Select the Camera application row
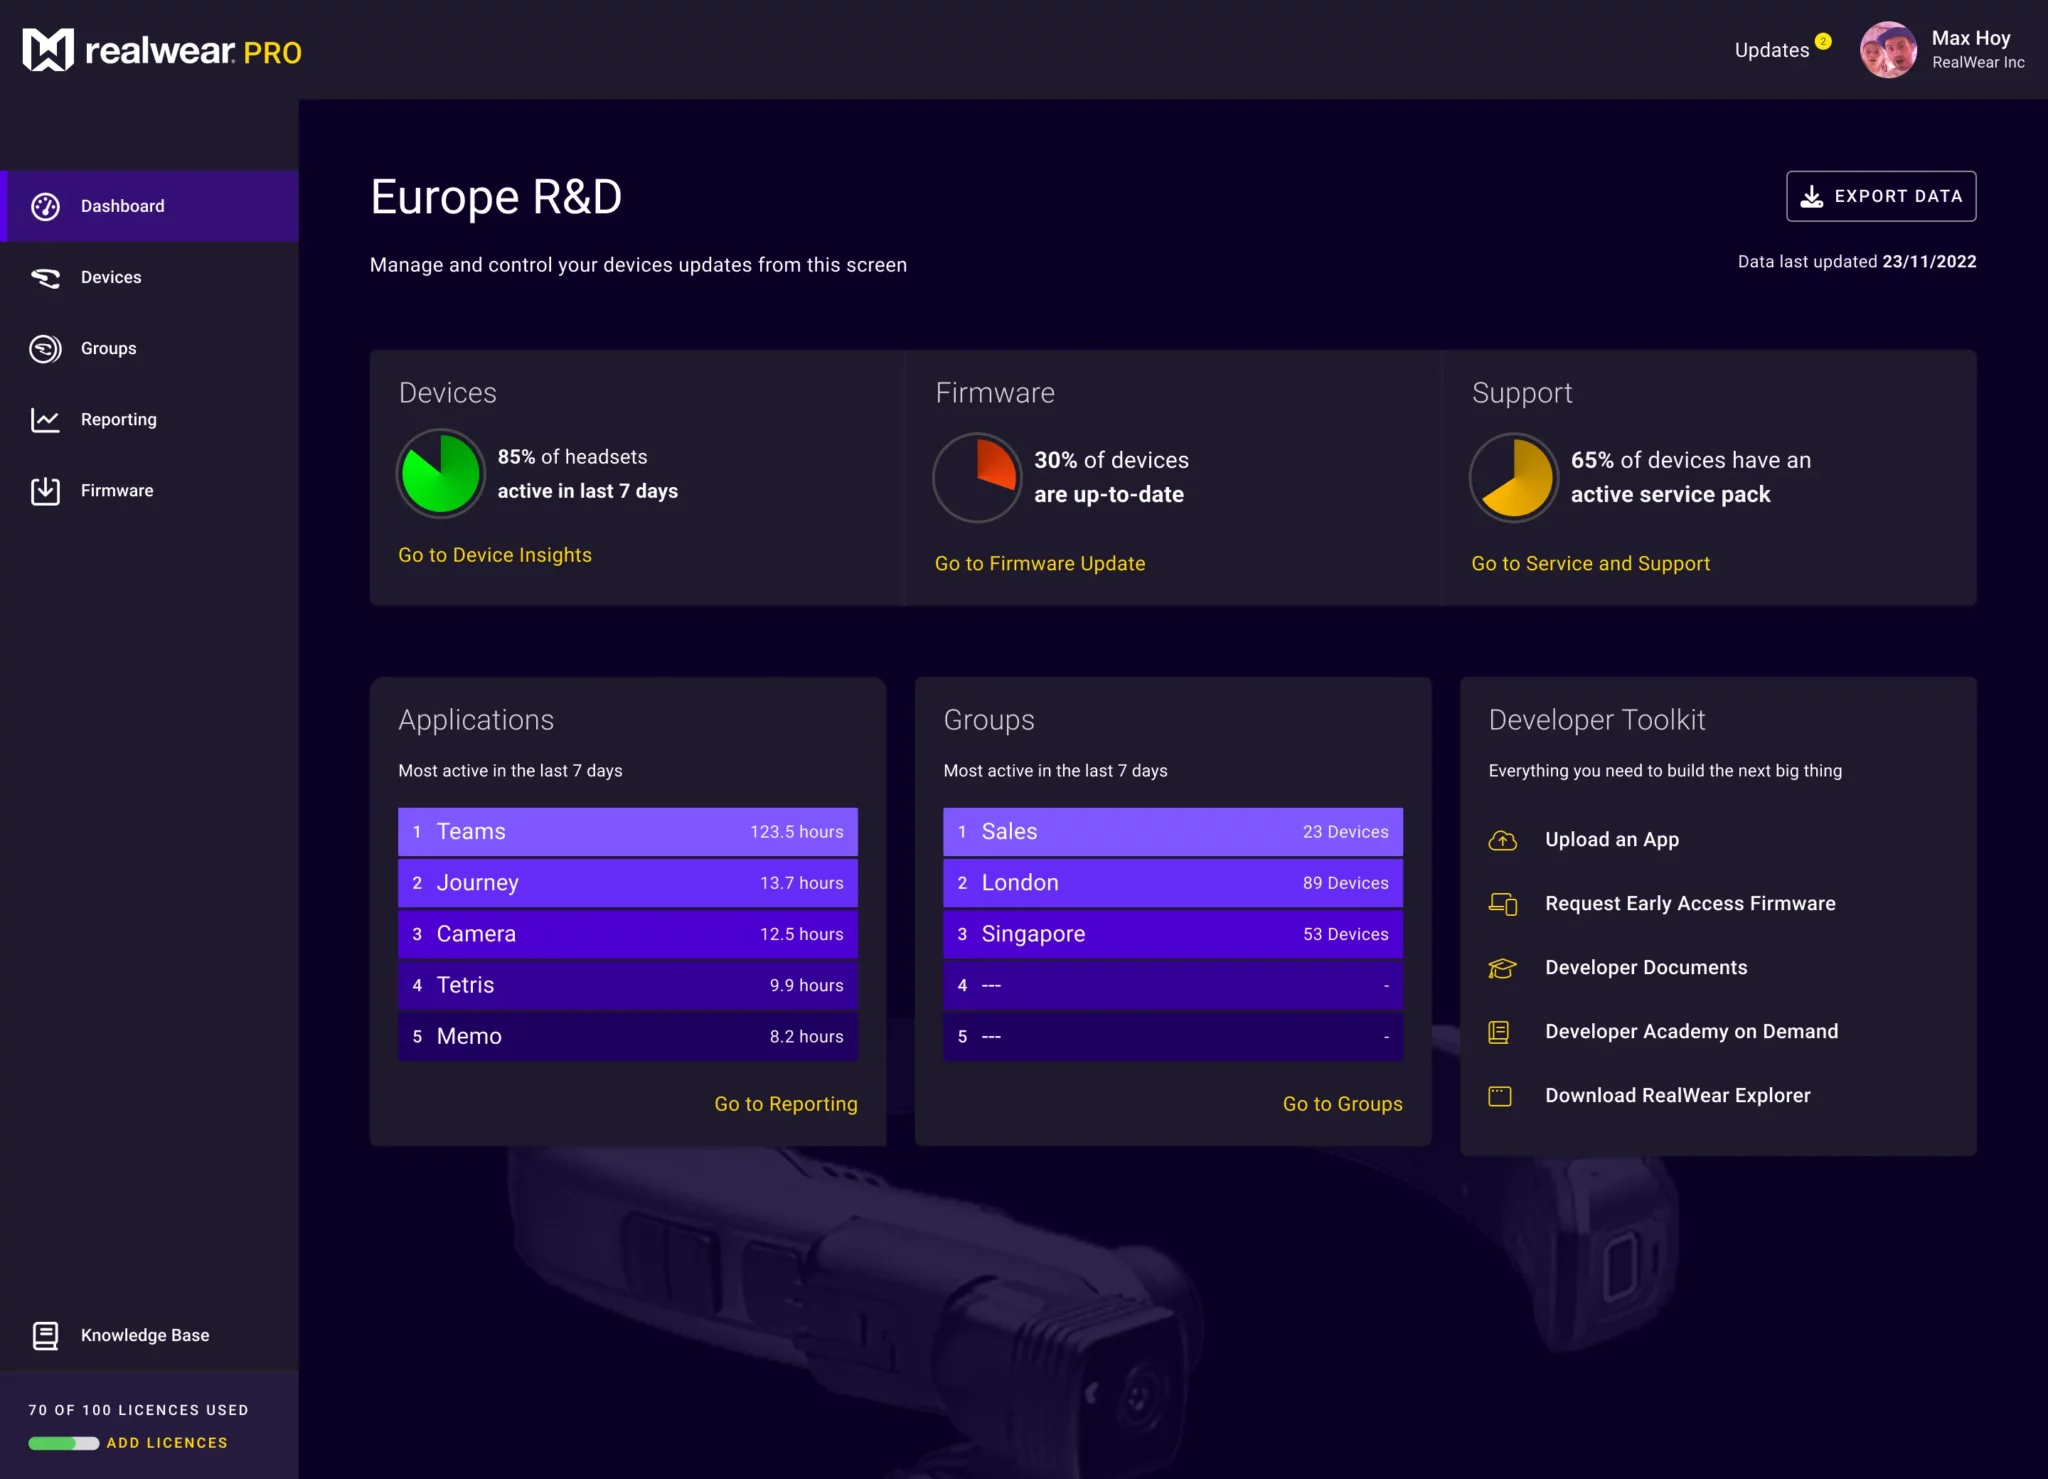Viewport: 2048px width, 1479px height. [x=628, y=934]
